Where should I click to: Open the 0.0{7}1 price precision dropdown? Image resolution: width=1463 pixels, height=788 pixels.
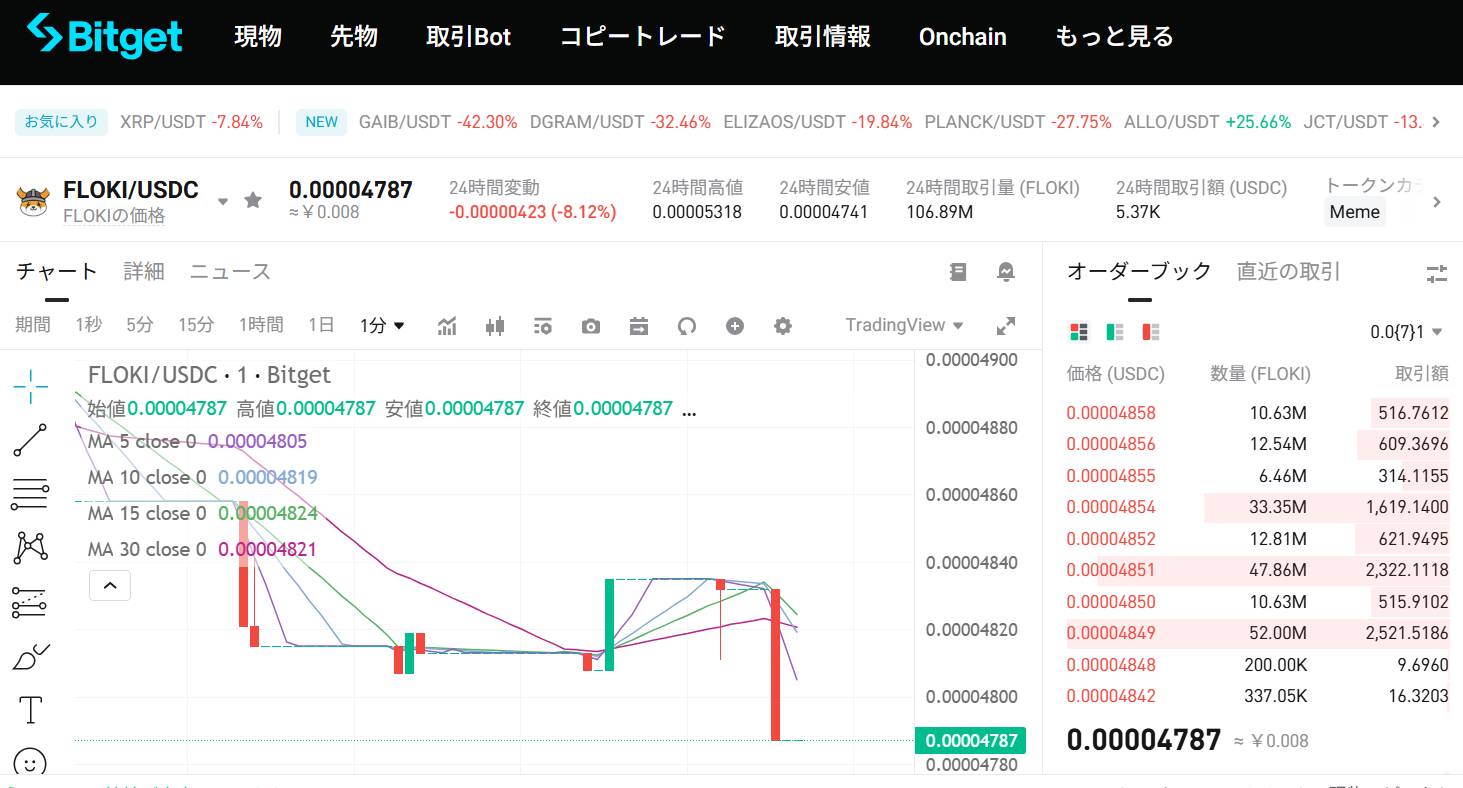point(1406,332)
